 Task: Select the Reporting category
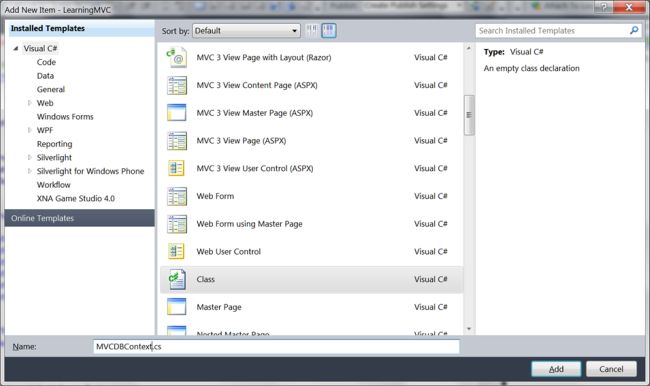pos(54,144)
